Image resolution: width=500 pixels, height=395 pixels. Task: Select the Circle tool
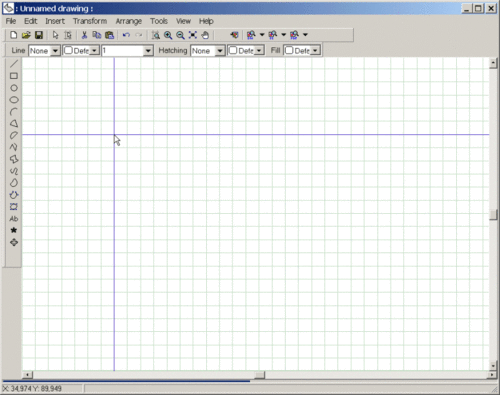click(x=14, y=88)
